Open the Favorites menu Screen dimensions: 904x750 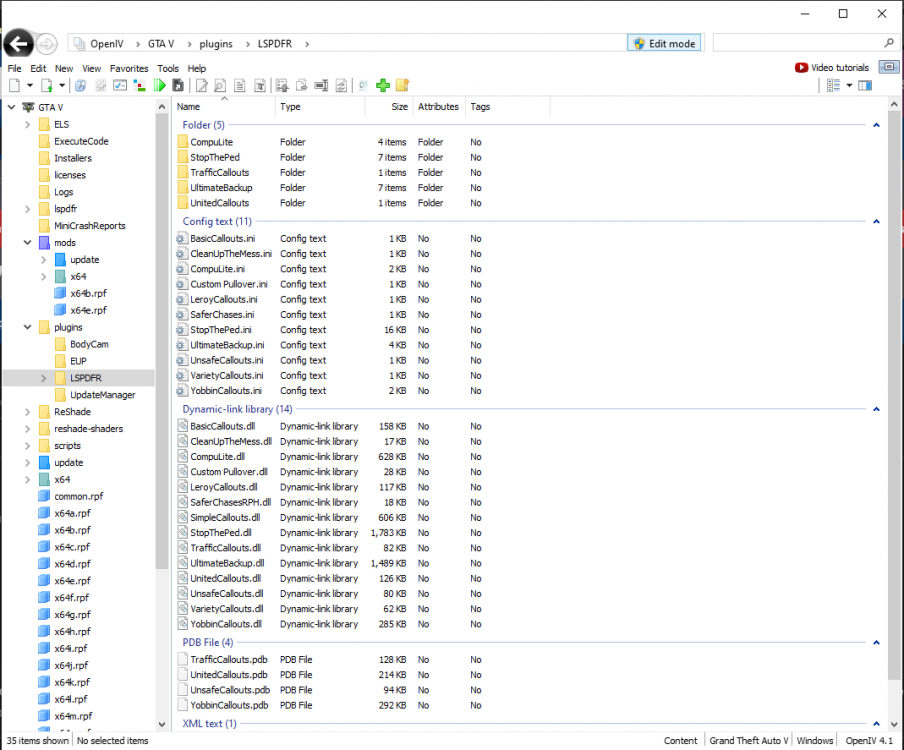pos(129,68)
